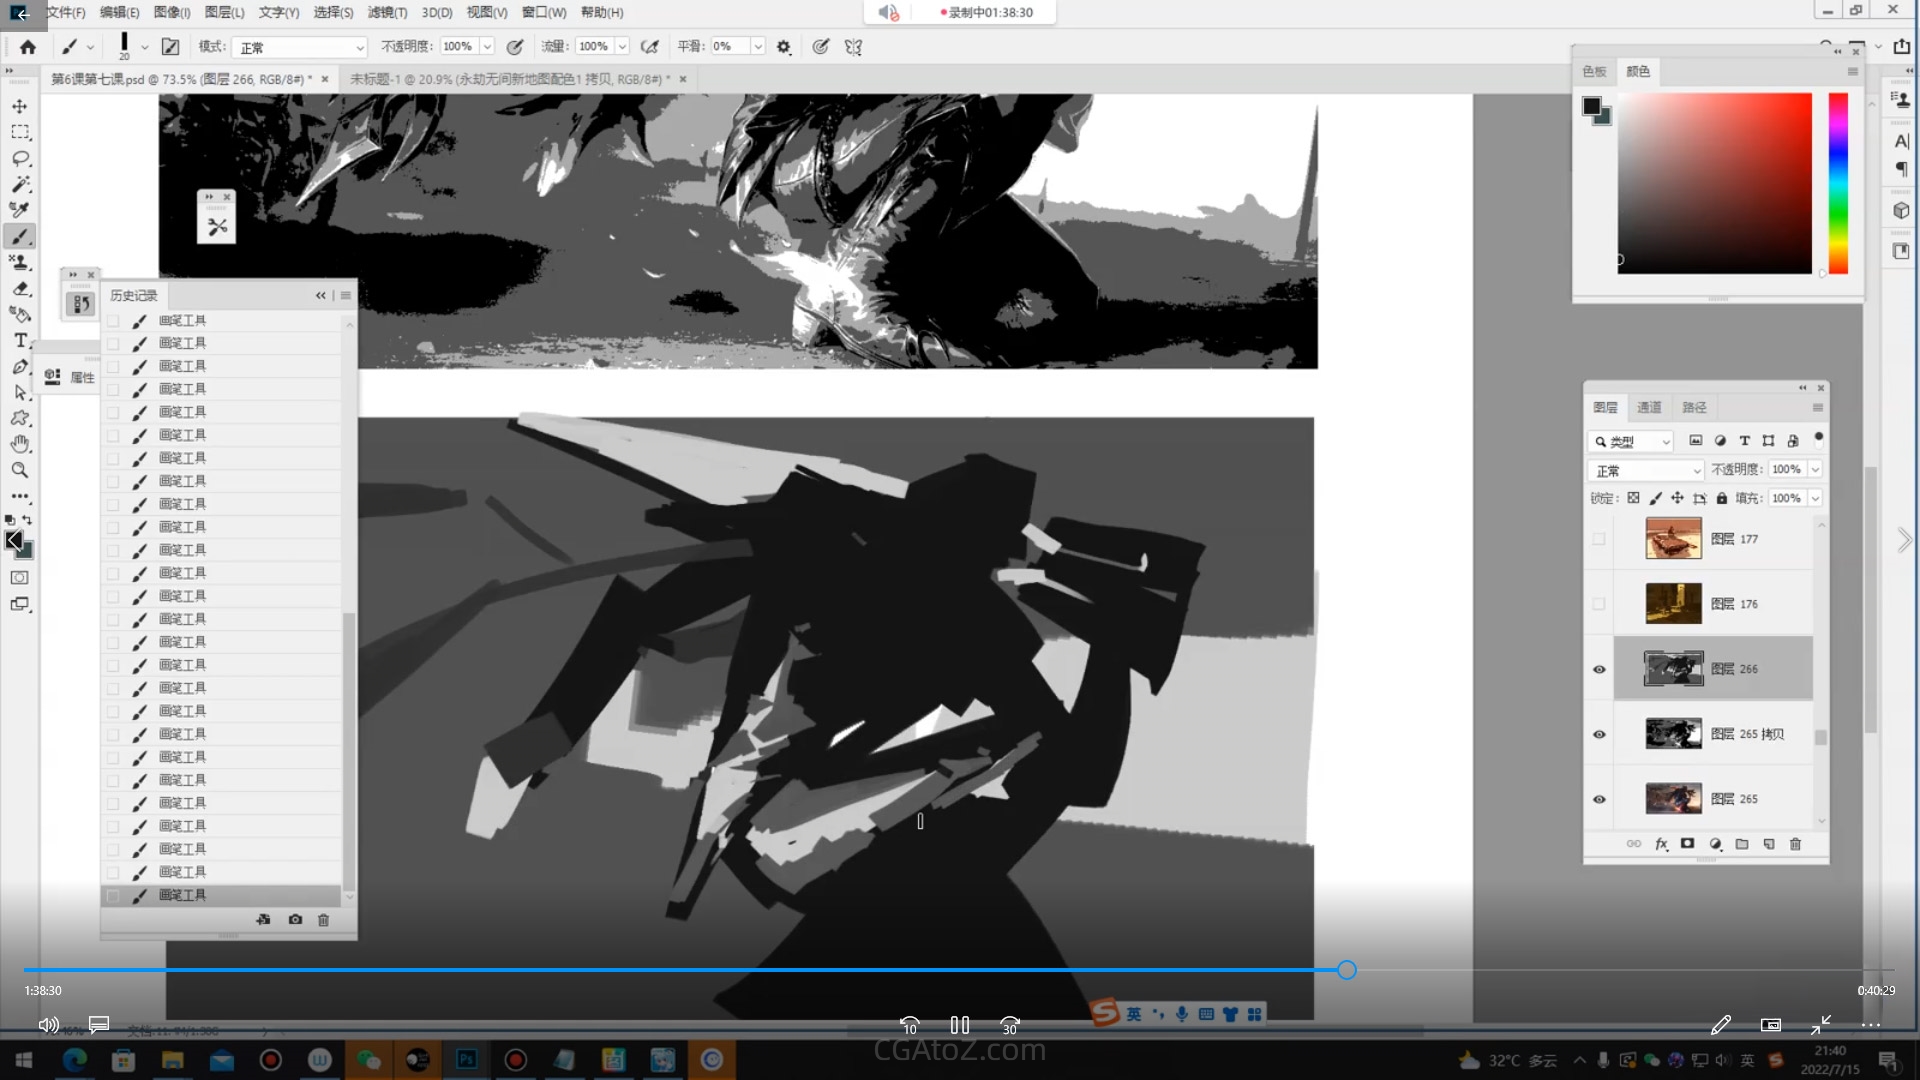This screenshot has height=1080, width=1920.
Task: Switch to the 通道 channels tab
Action: (x=1649, y=407)
